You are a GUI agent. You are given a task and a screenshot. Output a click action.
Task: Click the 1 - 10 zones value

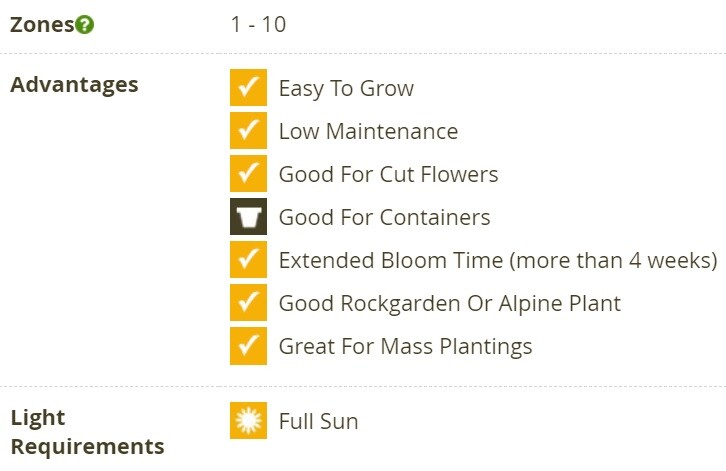(x=258, y=25)
